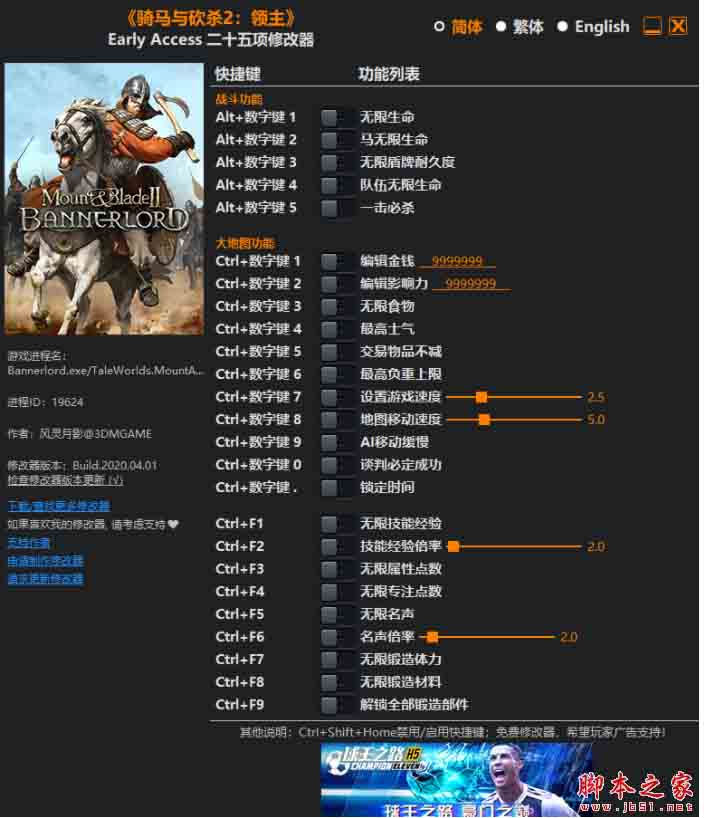704x818 pixels.
Task: Click the Ctrl+数字键 0 hotkey label
Action: pyautogui.click(x=258, y=465)
